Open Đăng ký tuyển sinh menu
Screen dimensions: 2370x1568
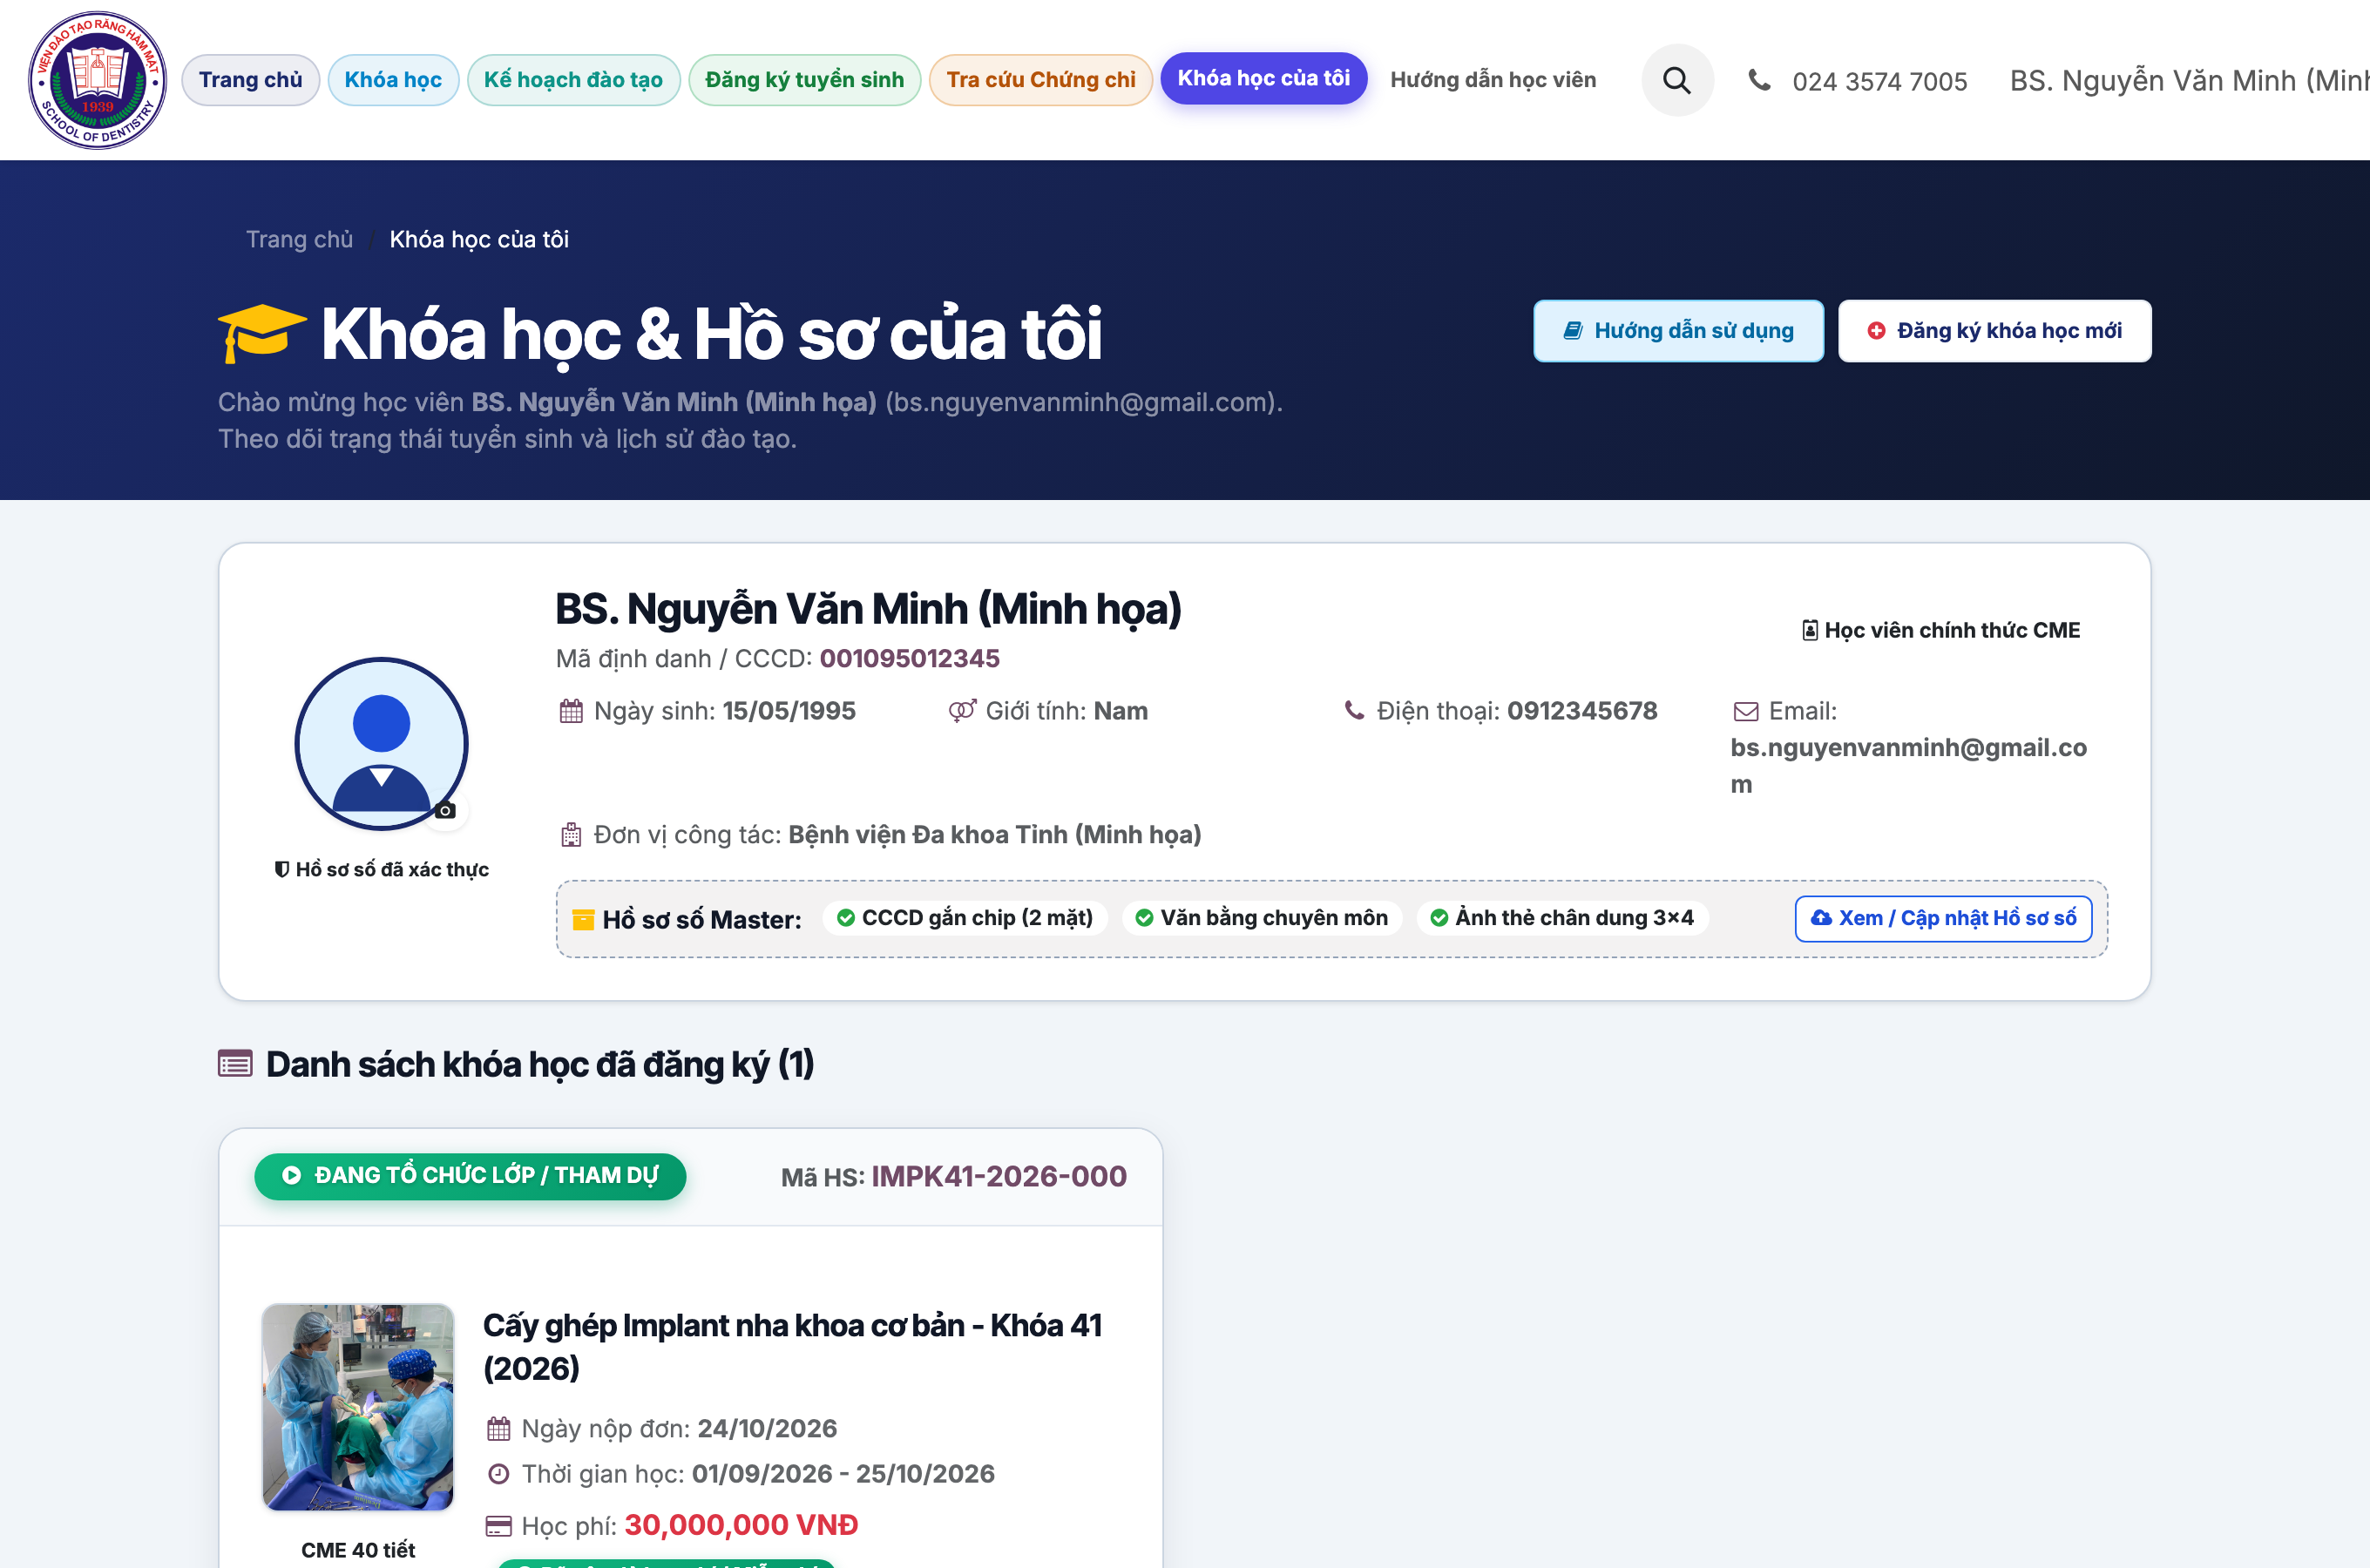(805, 80)
